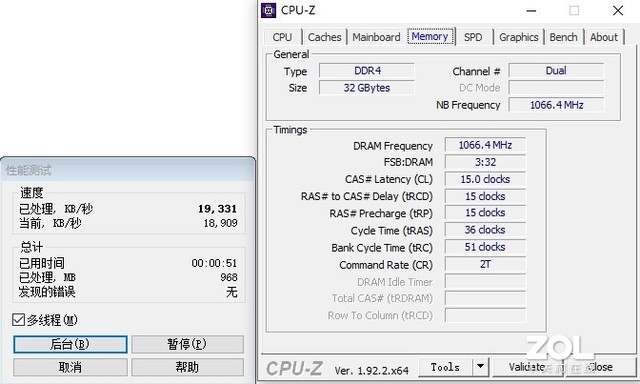The image size is (640, 384).
Task: Click the 32 GBytes size field
Action: click(x=367, y=88)
